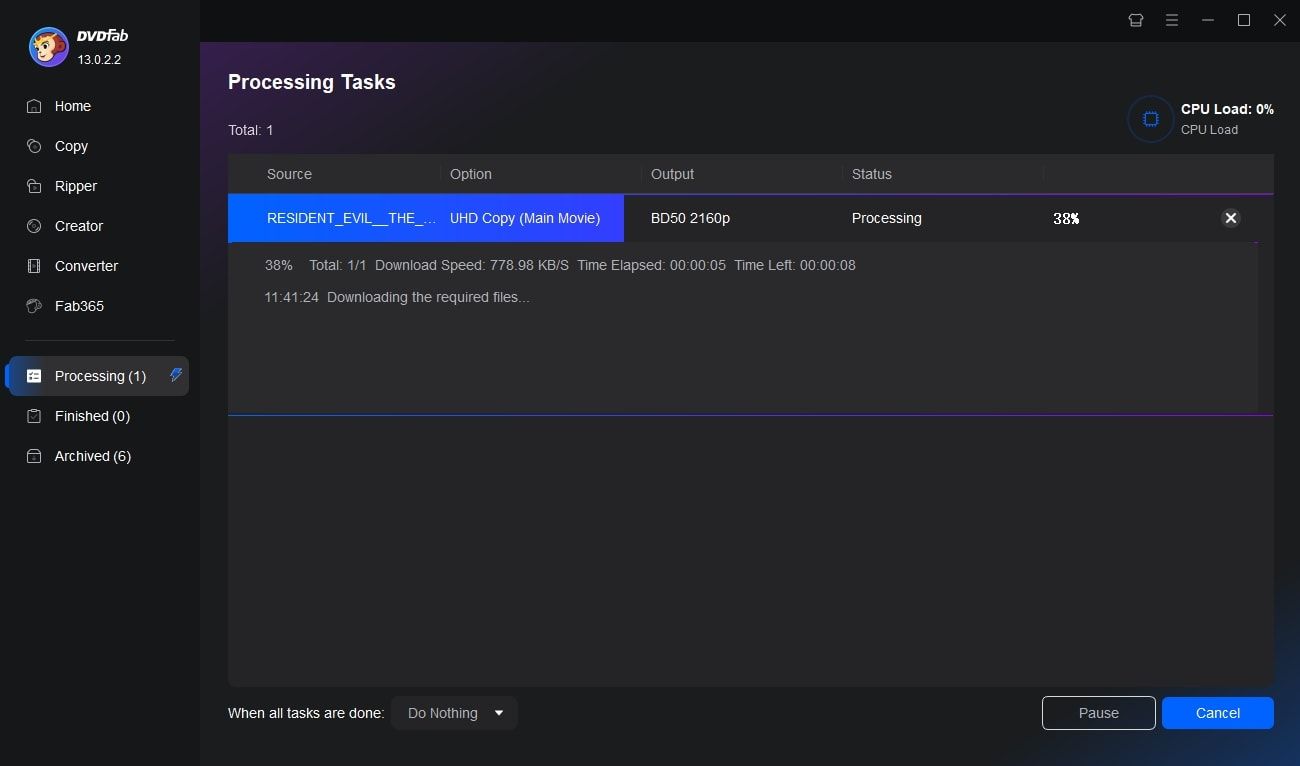Click the version number 13.0.2.2
This screenshot has height=766, width=1300.
point(99,59)
